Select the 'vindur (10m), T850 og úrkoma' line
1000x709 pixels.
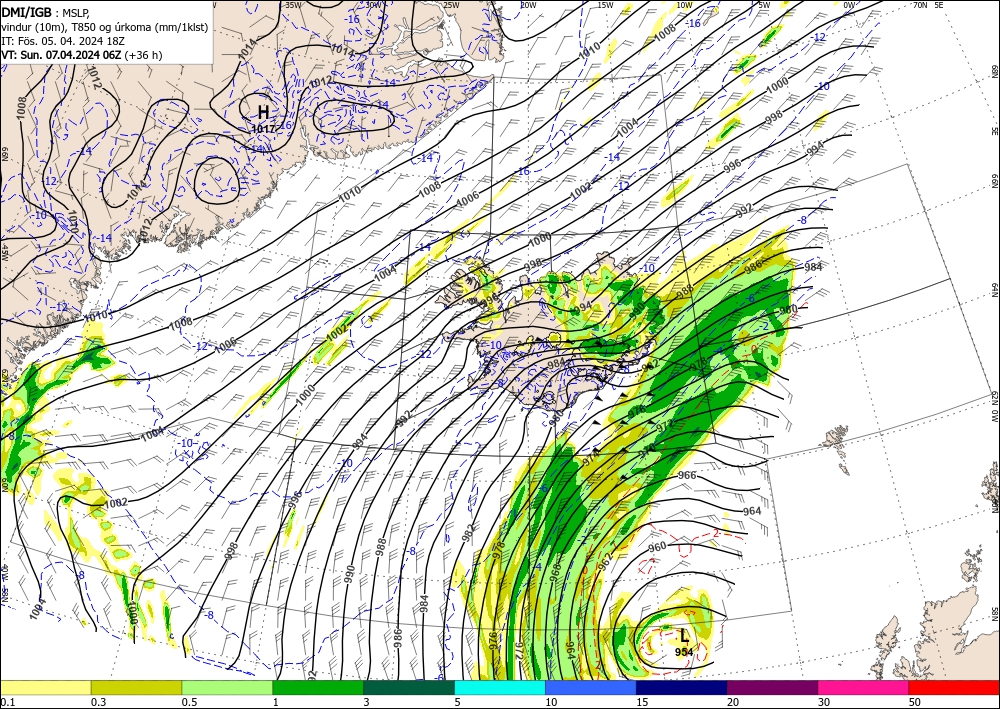[x=105, y=27]
